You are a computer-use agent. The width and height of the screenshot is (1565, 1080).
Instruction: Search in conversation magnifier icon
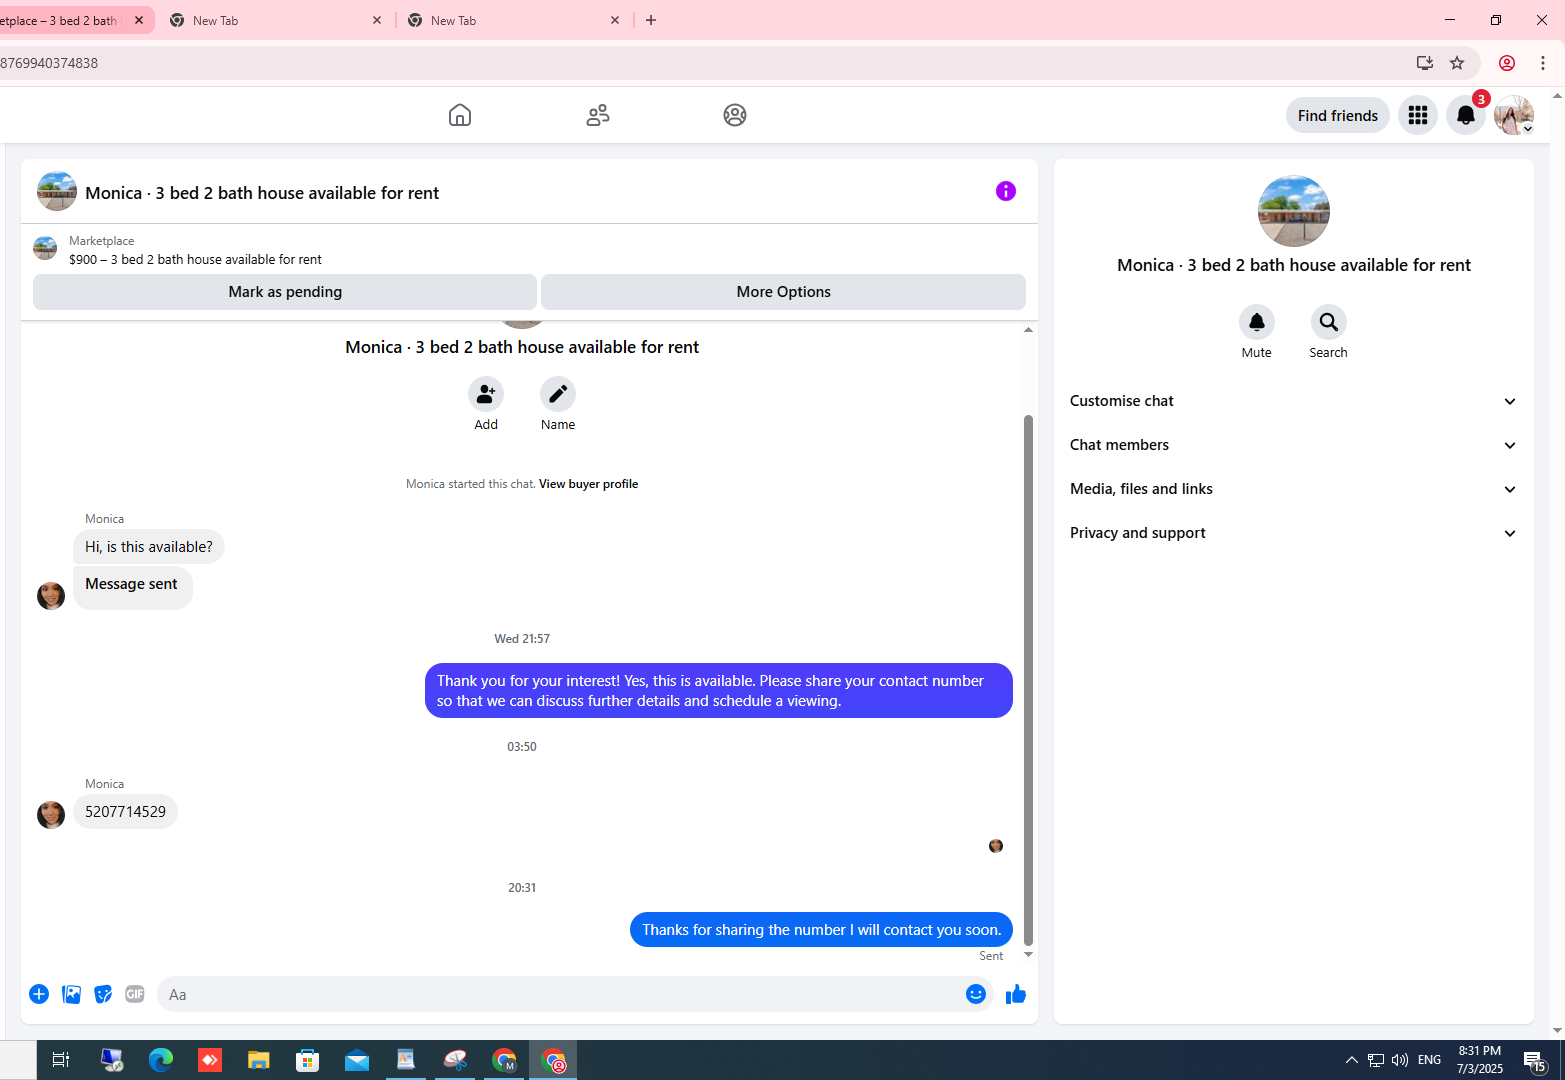pyautogui.click(x=1329, y=322)
